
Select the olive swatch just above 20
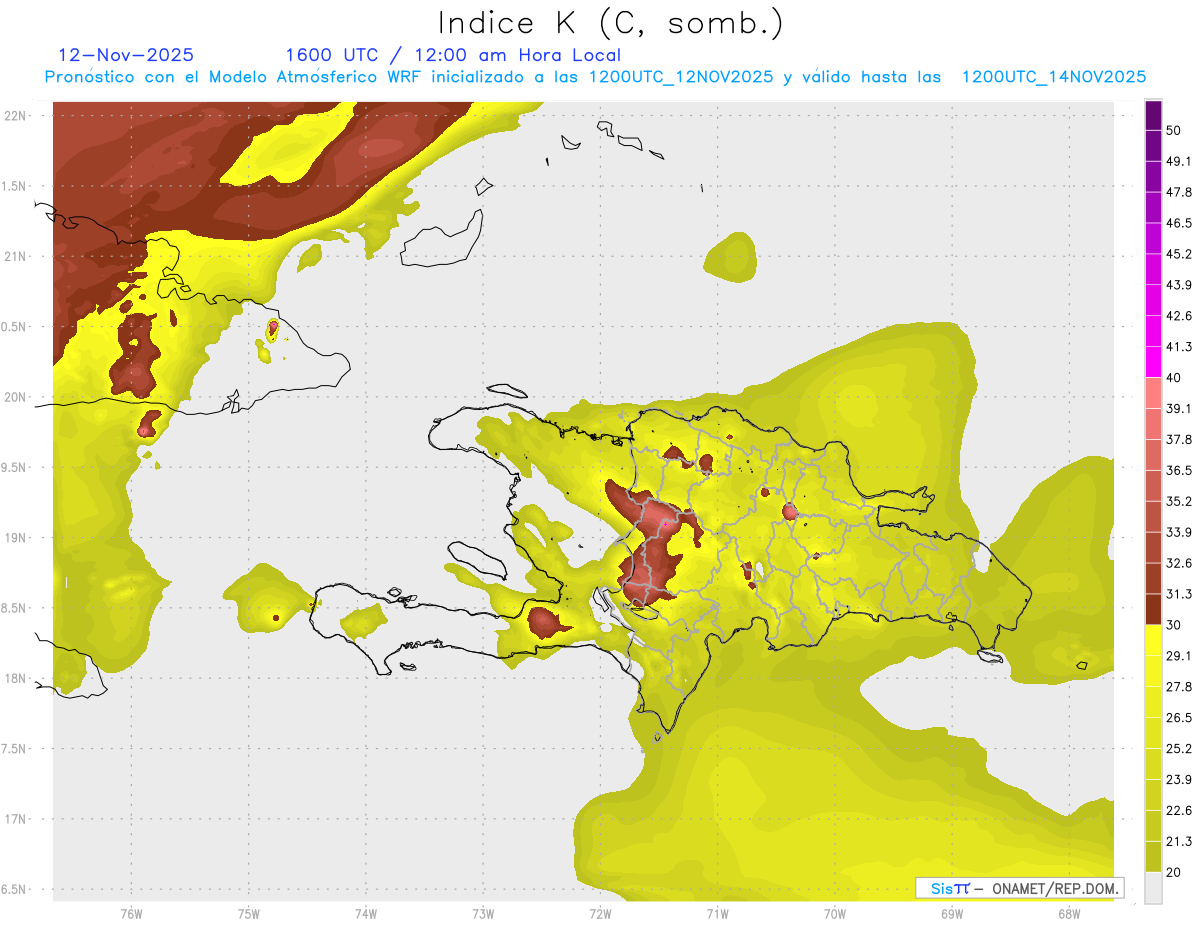coord(1153,856)
